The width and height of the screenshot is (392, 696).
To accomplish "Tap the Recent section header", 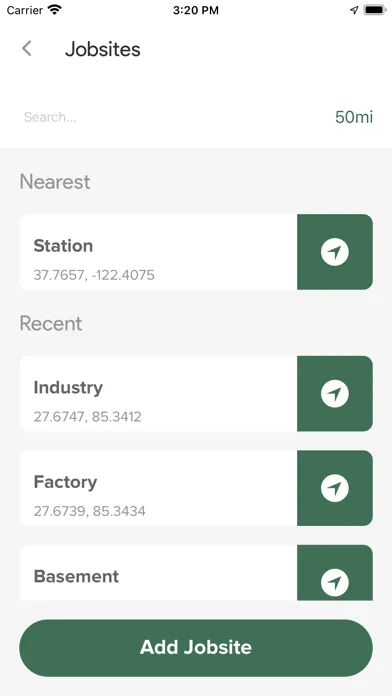I will [x=51, y=323].
